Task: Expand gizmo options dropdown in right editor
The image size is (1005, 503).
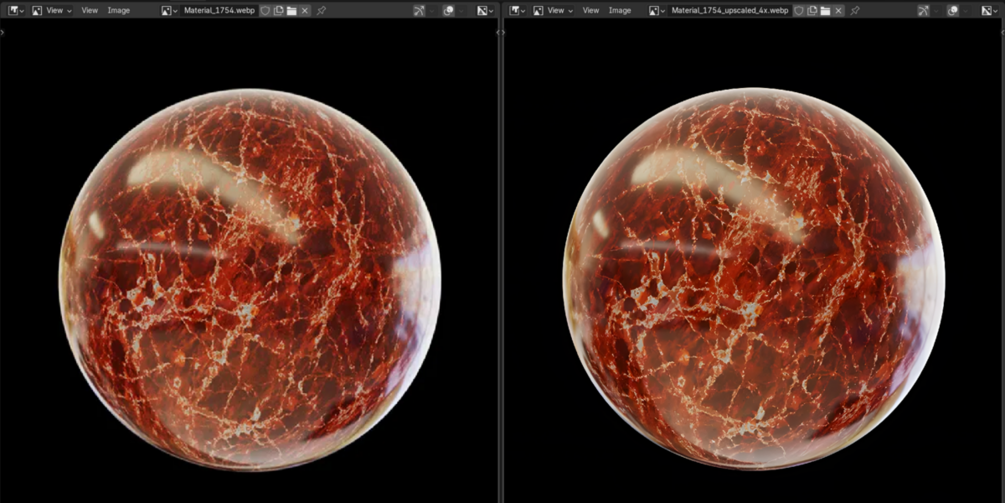Action: tap(936, 10)
